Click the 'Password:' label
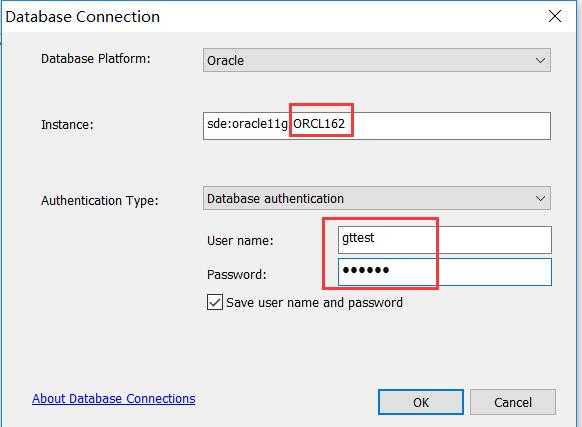Image resolution: width=582 pixels, height=427 pixels. tap(237, 274)
